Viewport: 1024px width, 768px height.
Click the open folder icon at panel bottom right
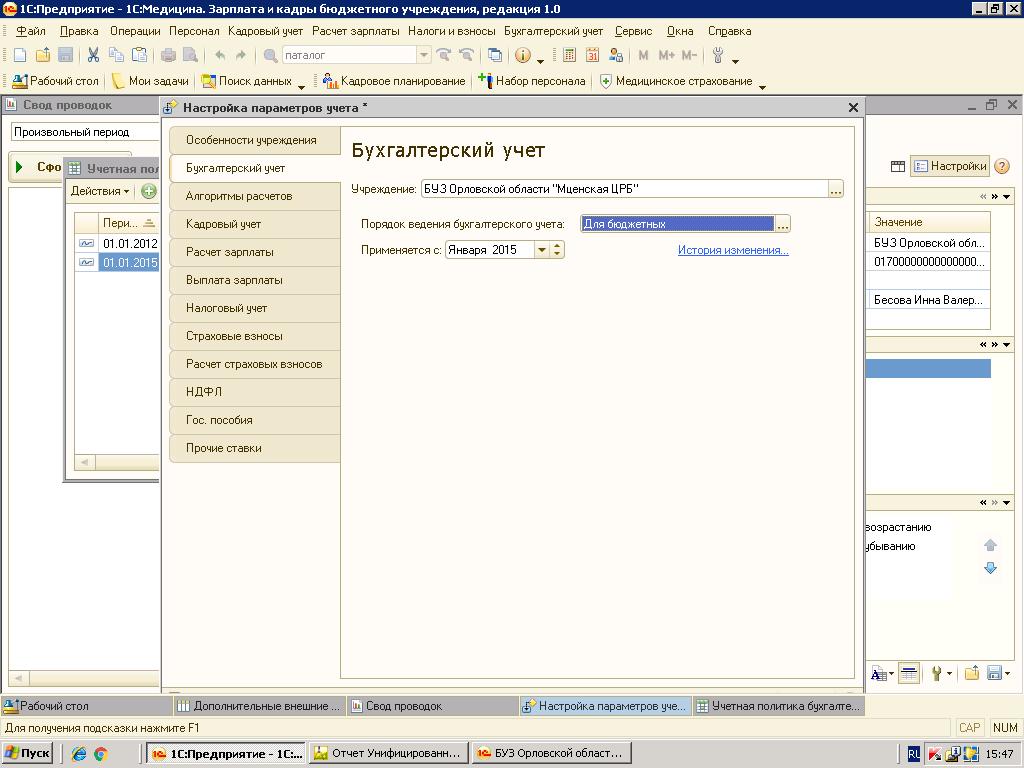(972, 673)
